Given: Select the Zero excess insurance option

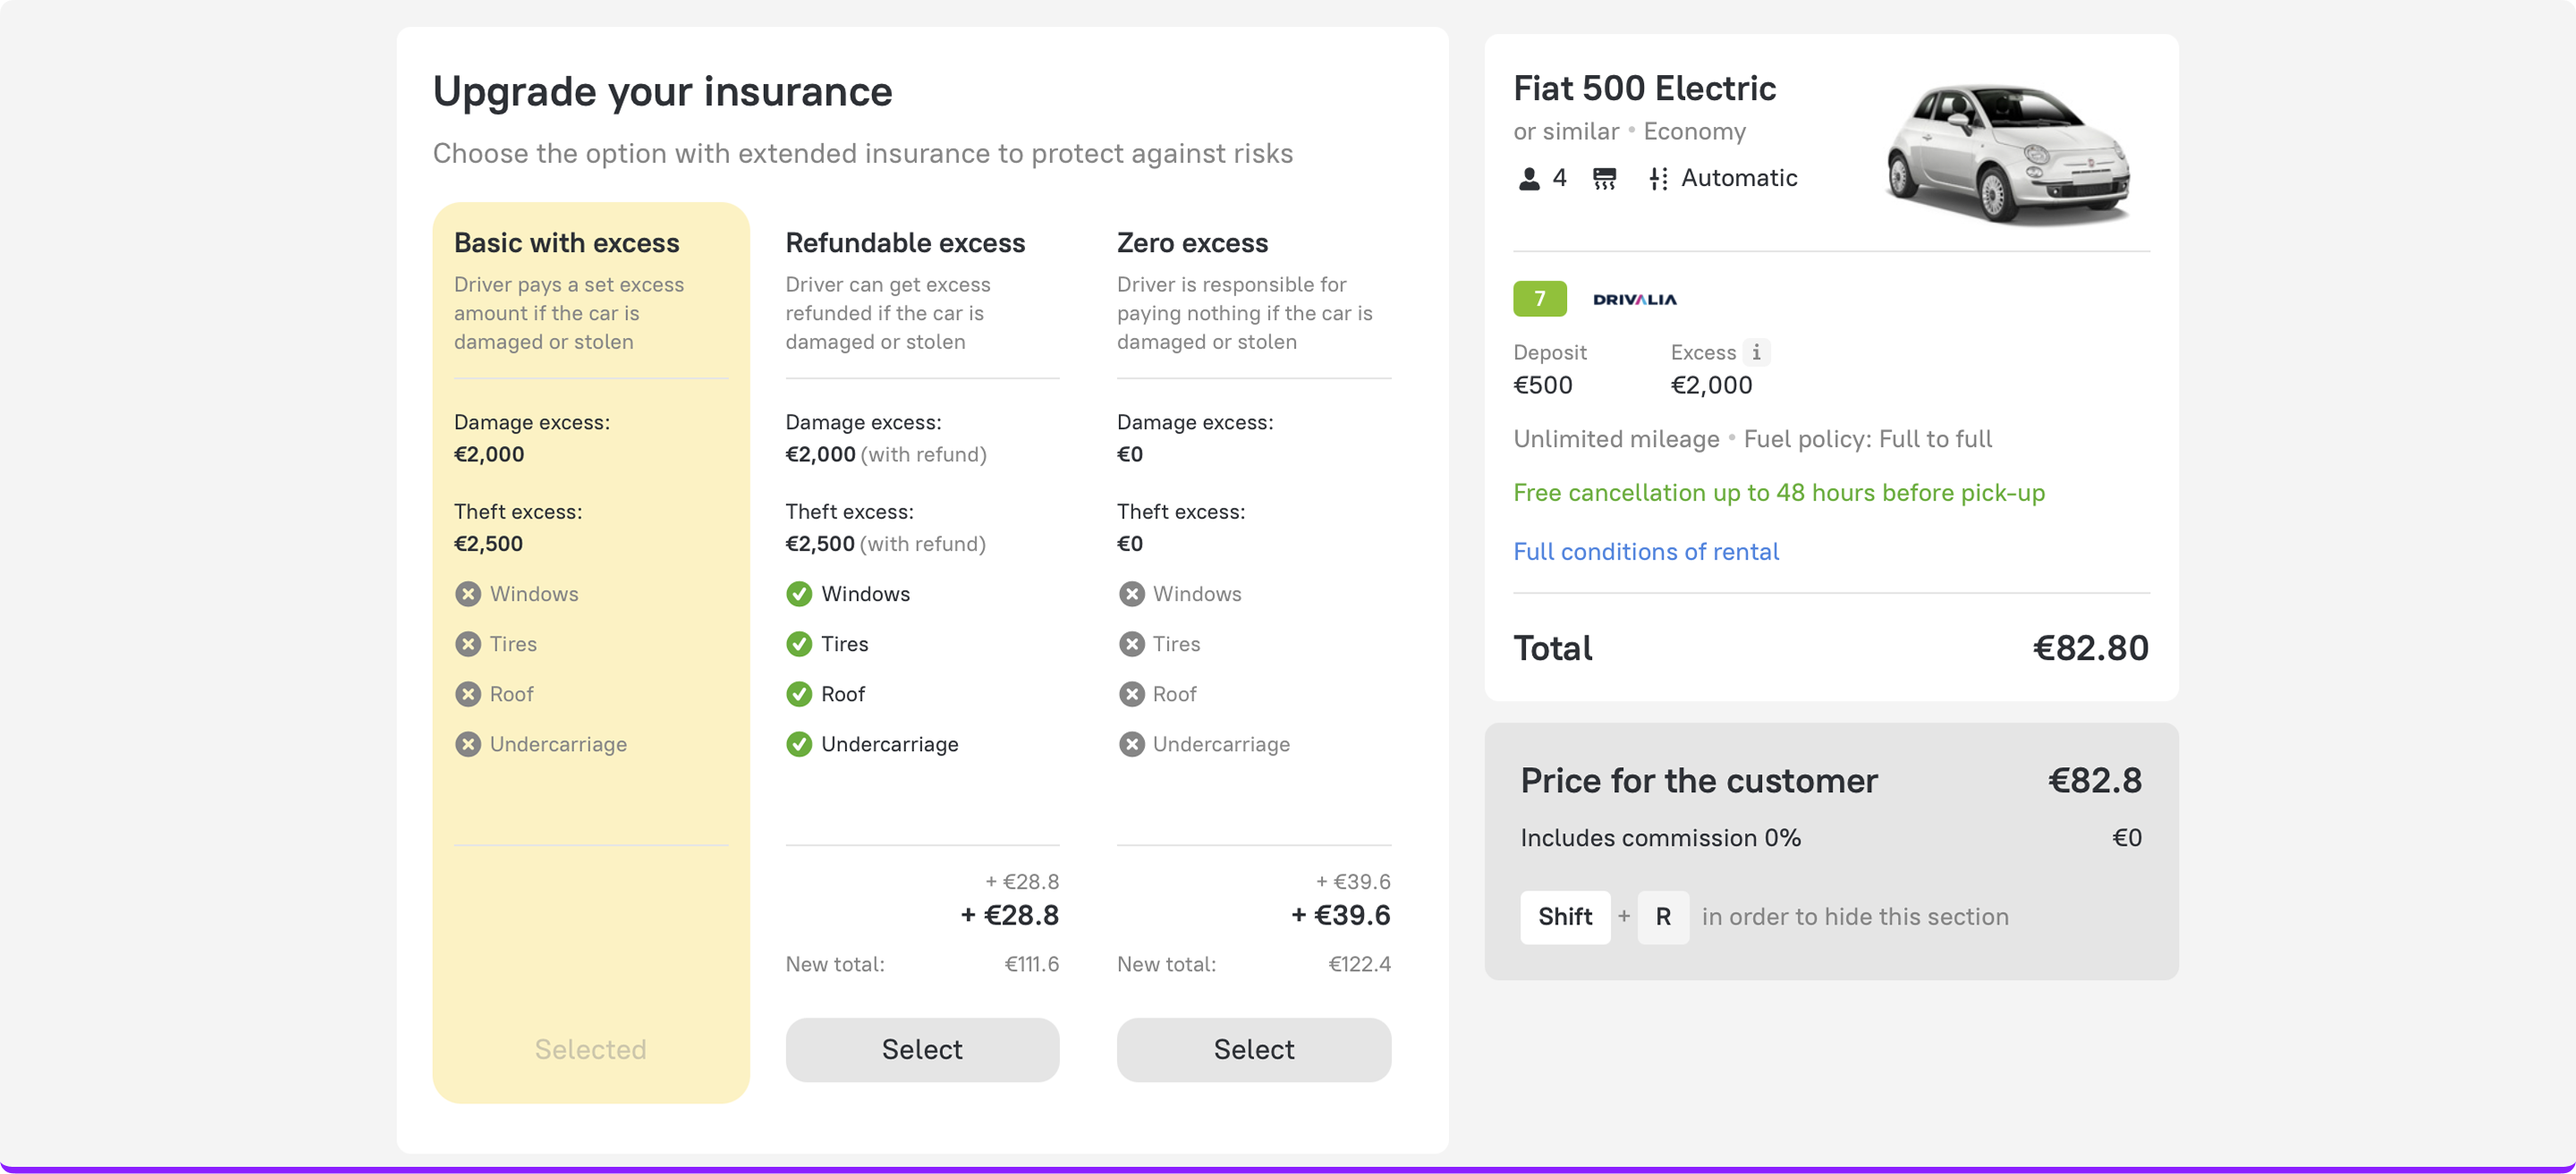Looking at the screenshot, I should click(1253, 1049).
